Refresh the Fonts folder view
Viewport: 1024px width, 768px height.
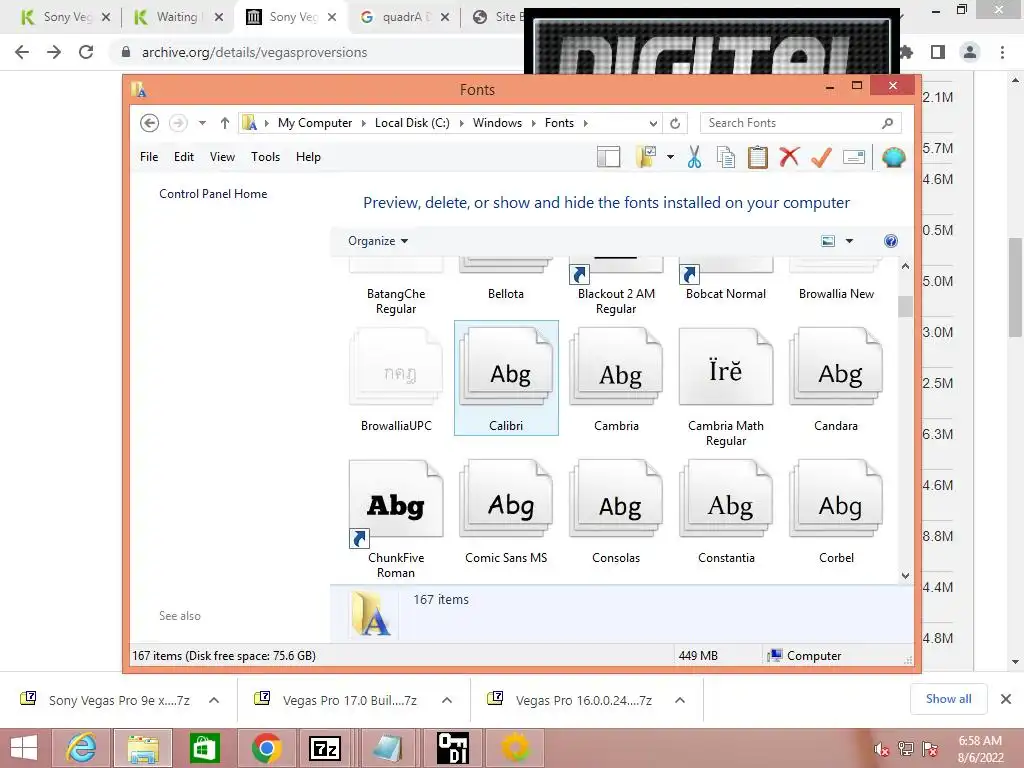675,123
